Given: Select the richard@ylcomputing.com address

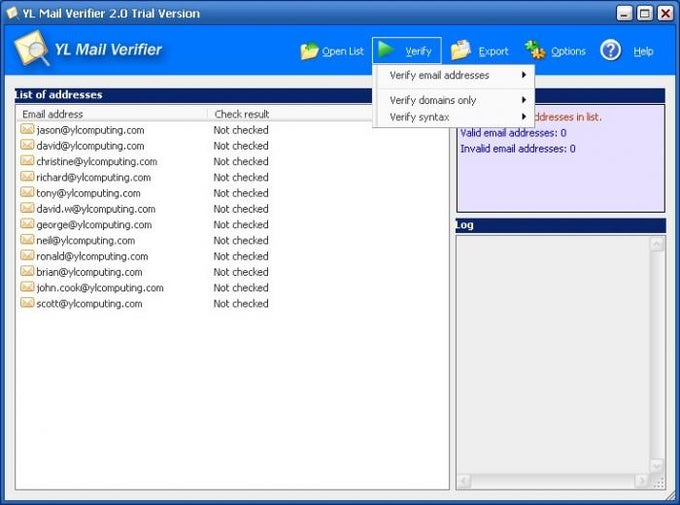Looking at the screenshot, I should tap(94, 177).
